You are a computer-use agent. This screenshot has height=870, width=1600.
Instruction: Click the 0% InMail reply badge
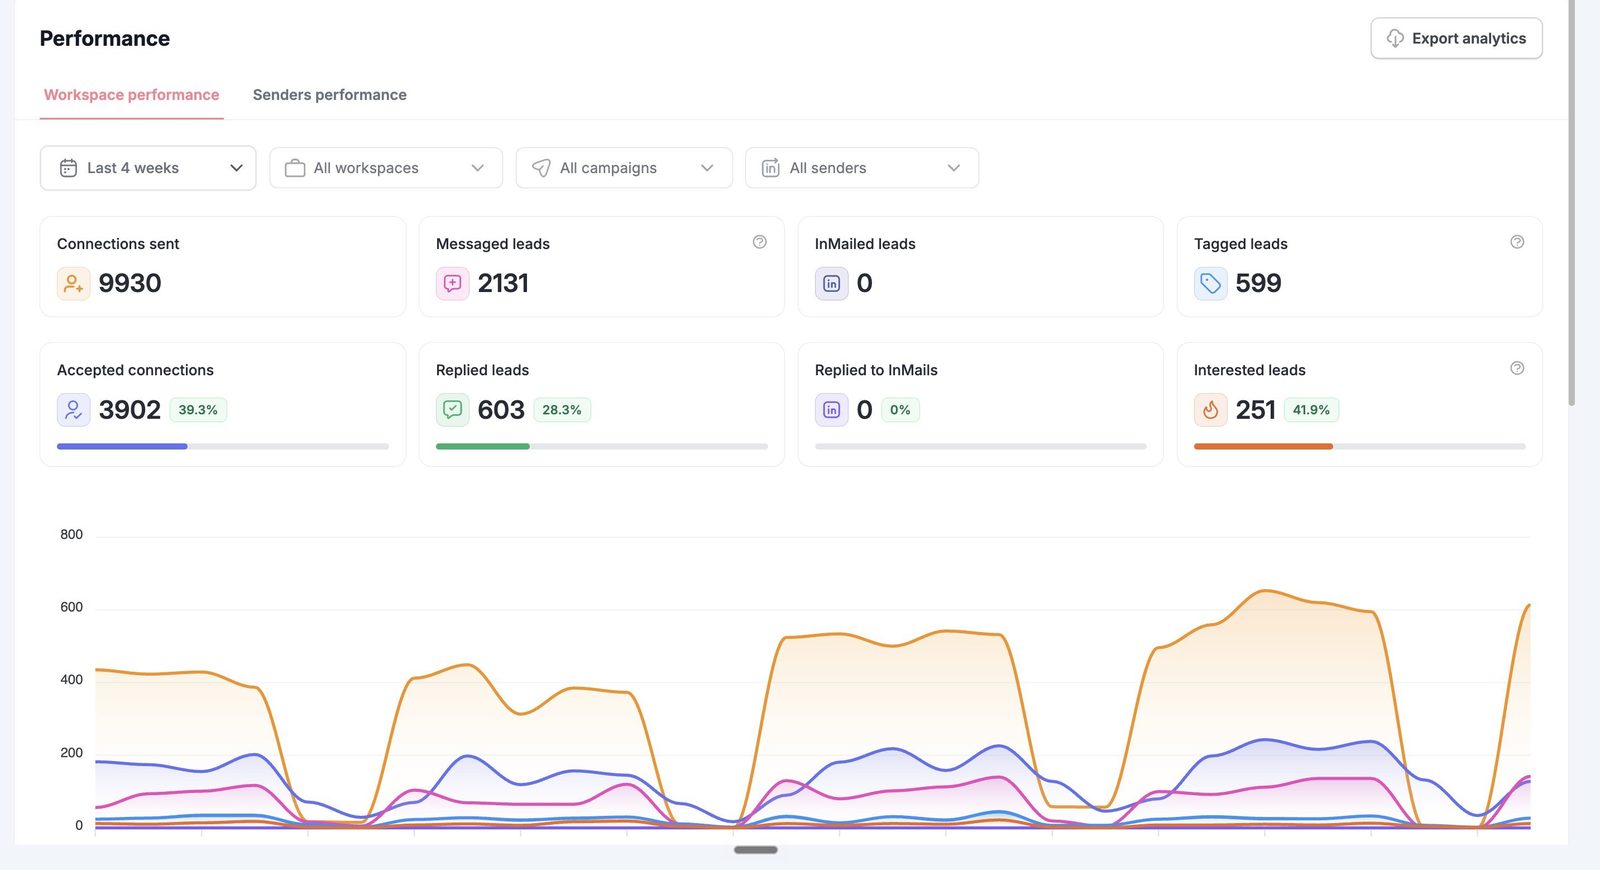pyautogui.click(x=900, y=410)
